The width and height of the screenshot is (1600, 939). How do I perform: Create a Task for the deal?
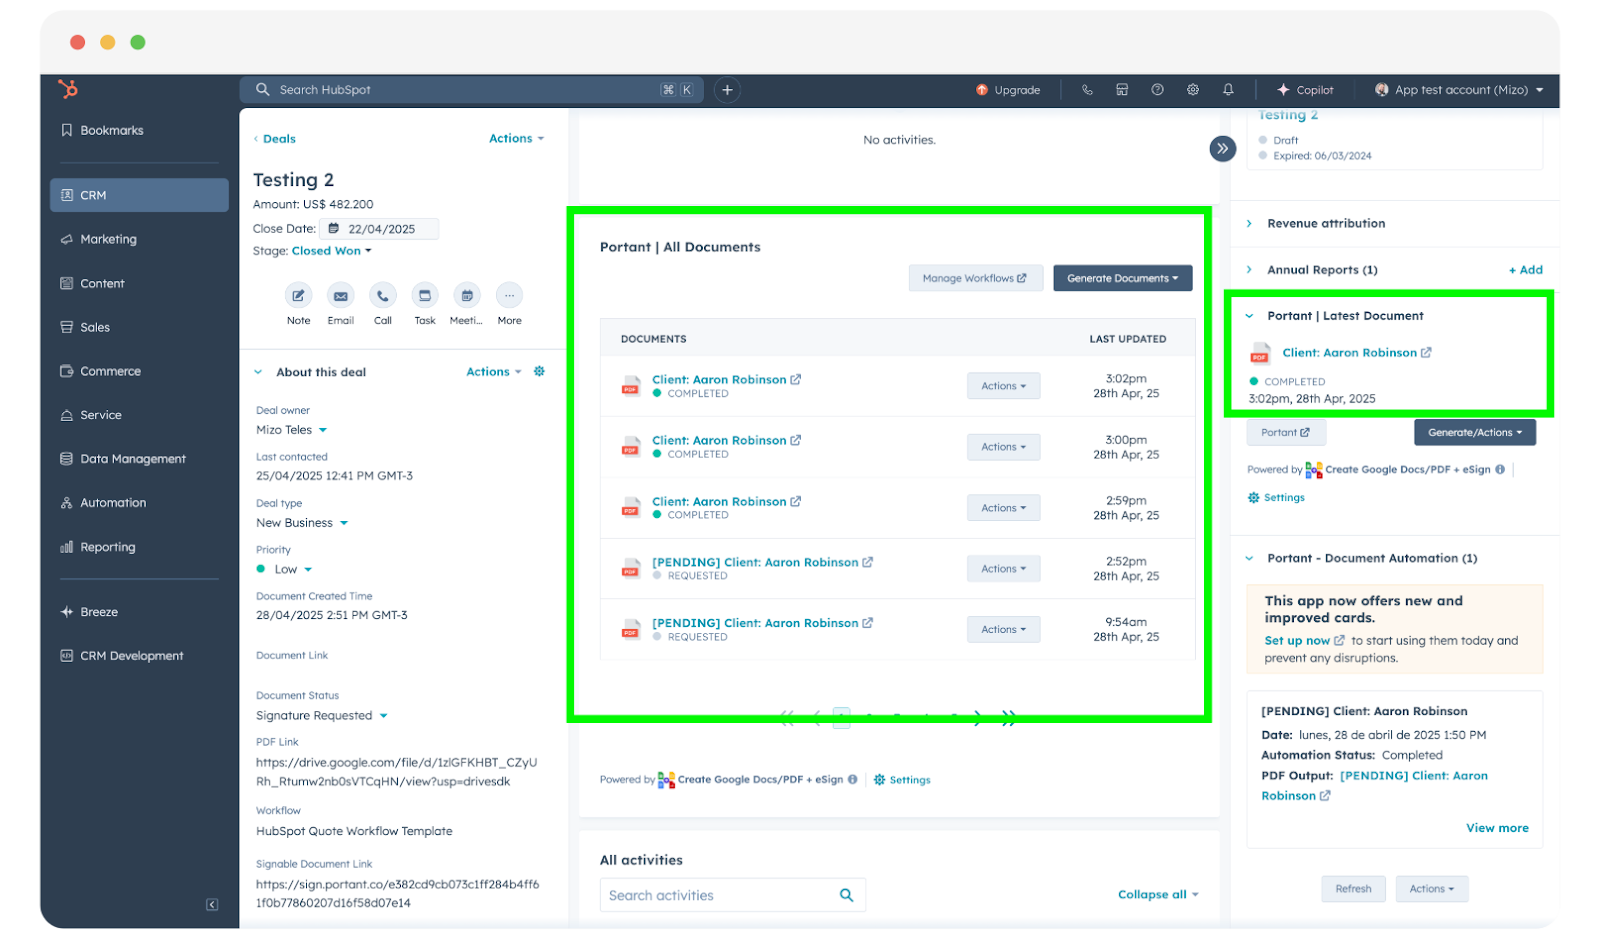pos(425,296)
